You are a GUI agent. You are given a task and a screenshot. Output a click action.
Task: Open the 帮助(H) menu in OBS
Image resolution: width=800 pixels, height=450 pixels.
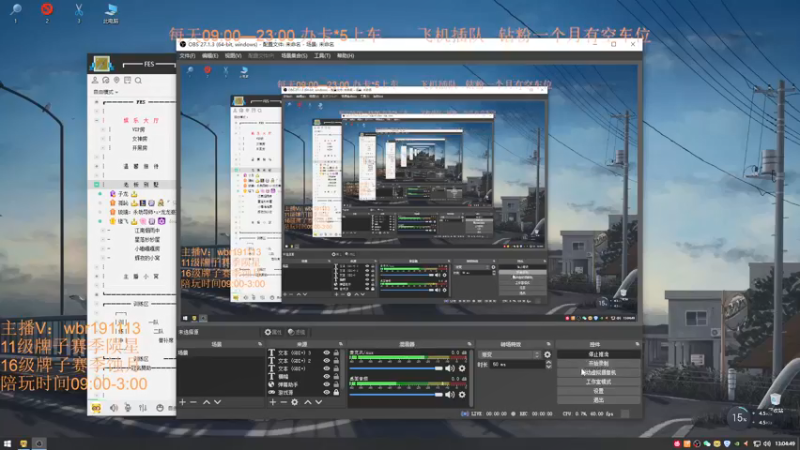(345, 56)
